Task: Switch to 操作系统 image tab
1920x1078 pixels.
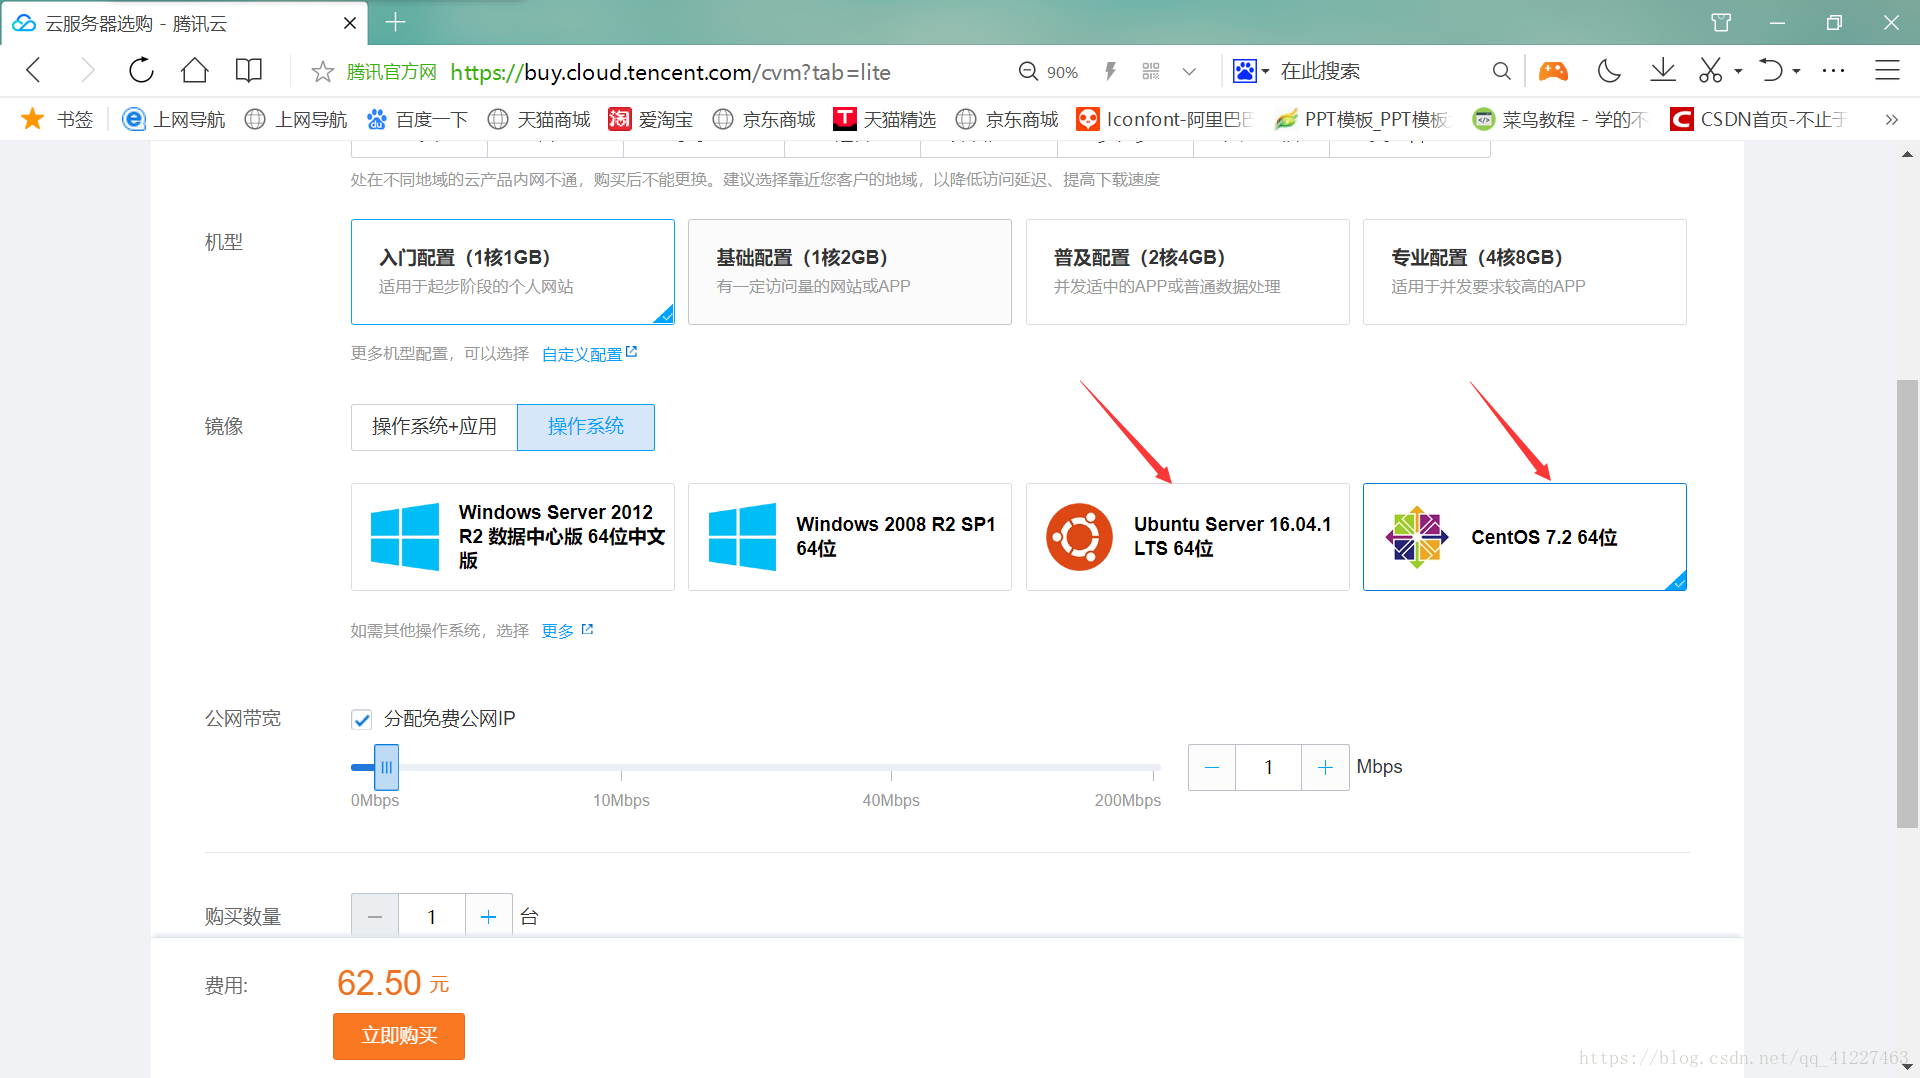Action: point(586,427)
